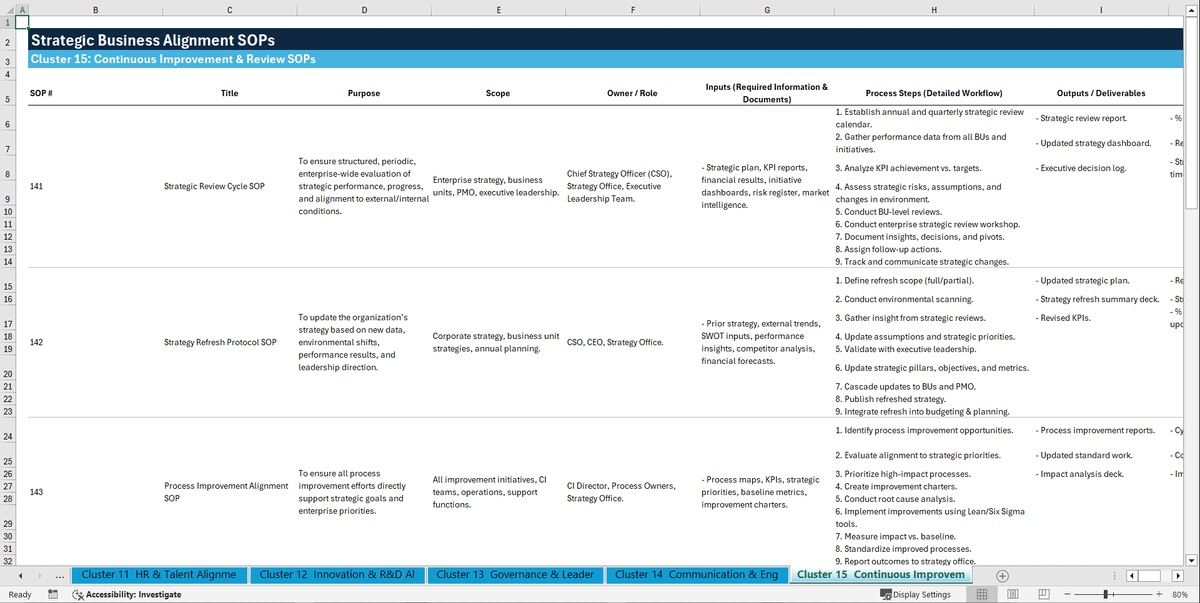Switch to Page Break Preview
This screenshot has width=1200, height=603.
1044,594
